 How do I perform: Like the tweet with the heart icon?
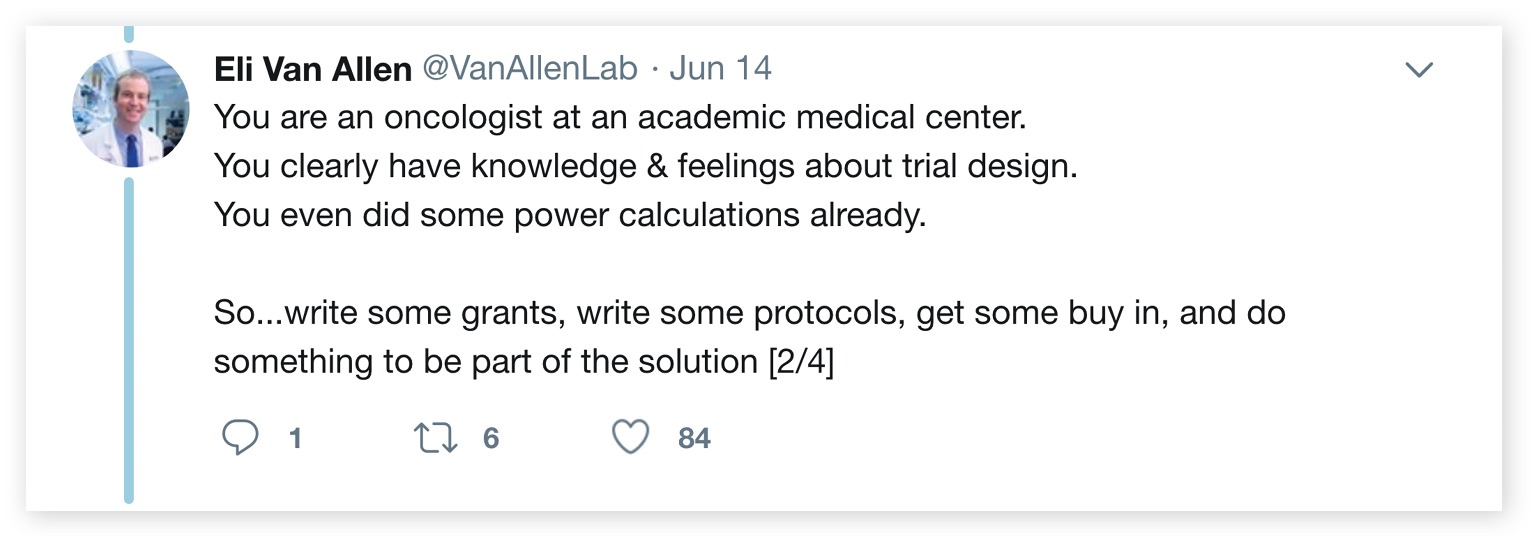[630, 438]
